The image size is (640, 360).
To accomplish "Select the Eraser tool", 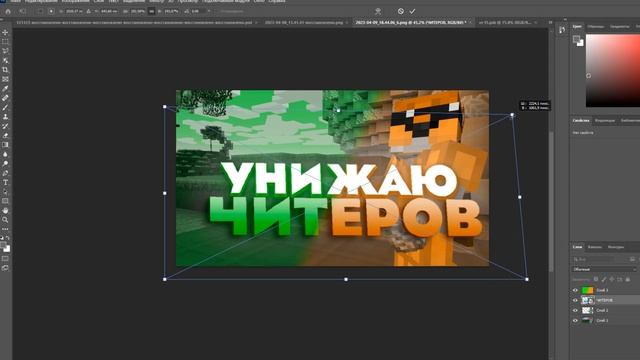I will [x=5, y=136].
